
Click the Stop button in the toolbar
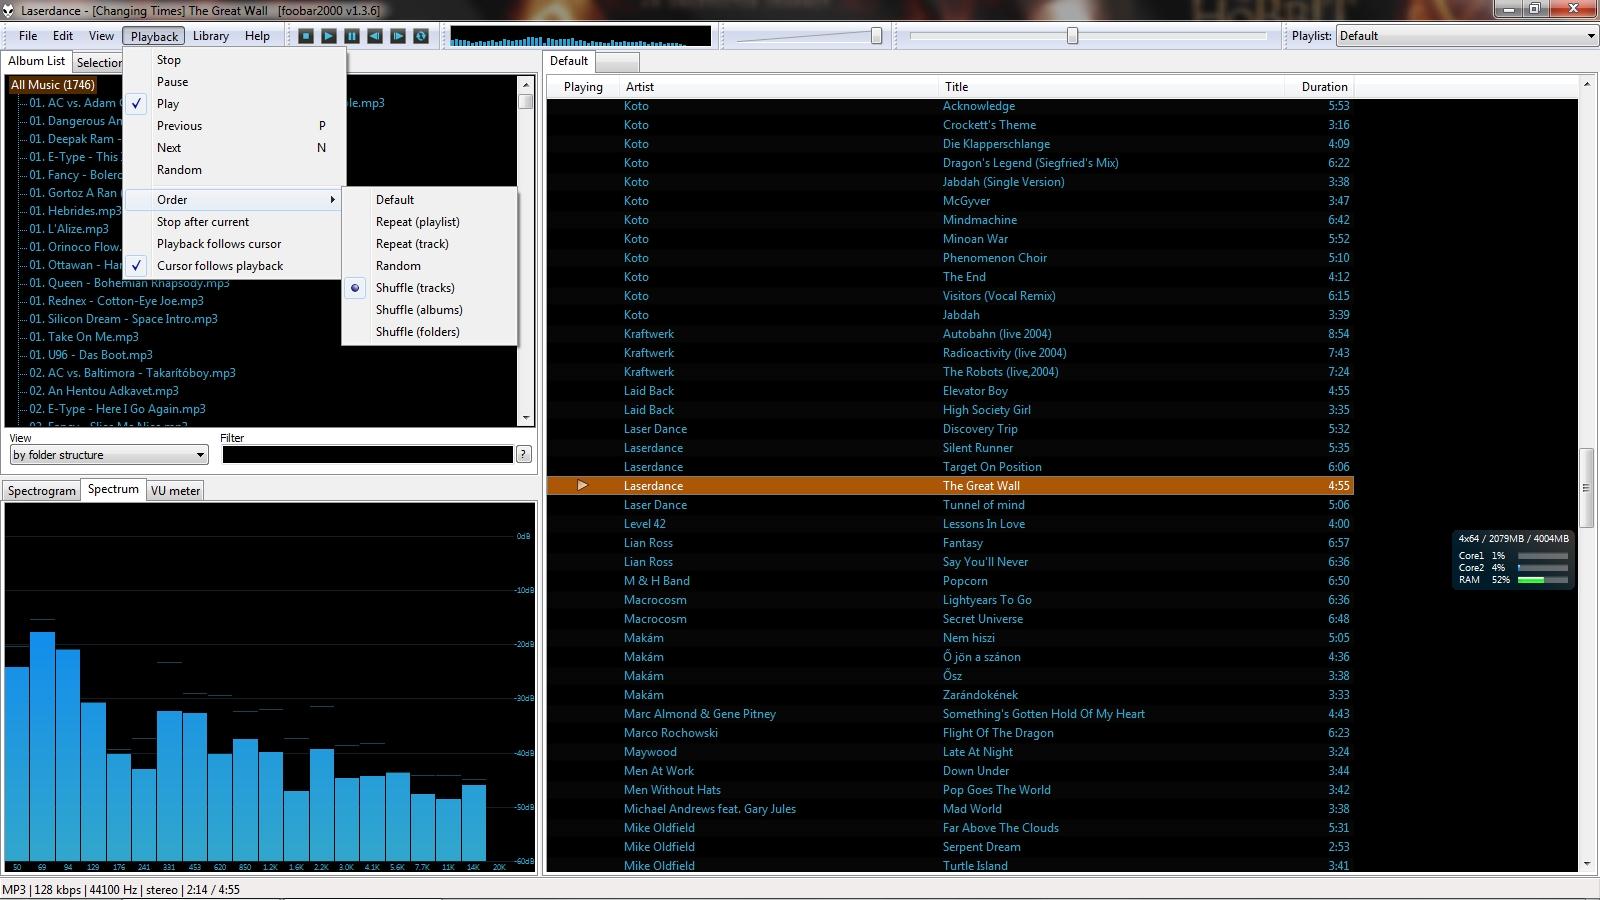coord(306,36)
